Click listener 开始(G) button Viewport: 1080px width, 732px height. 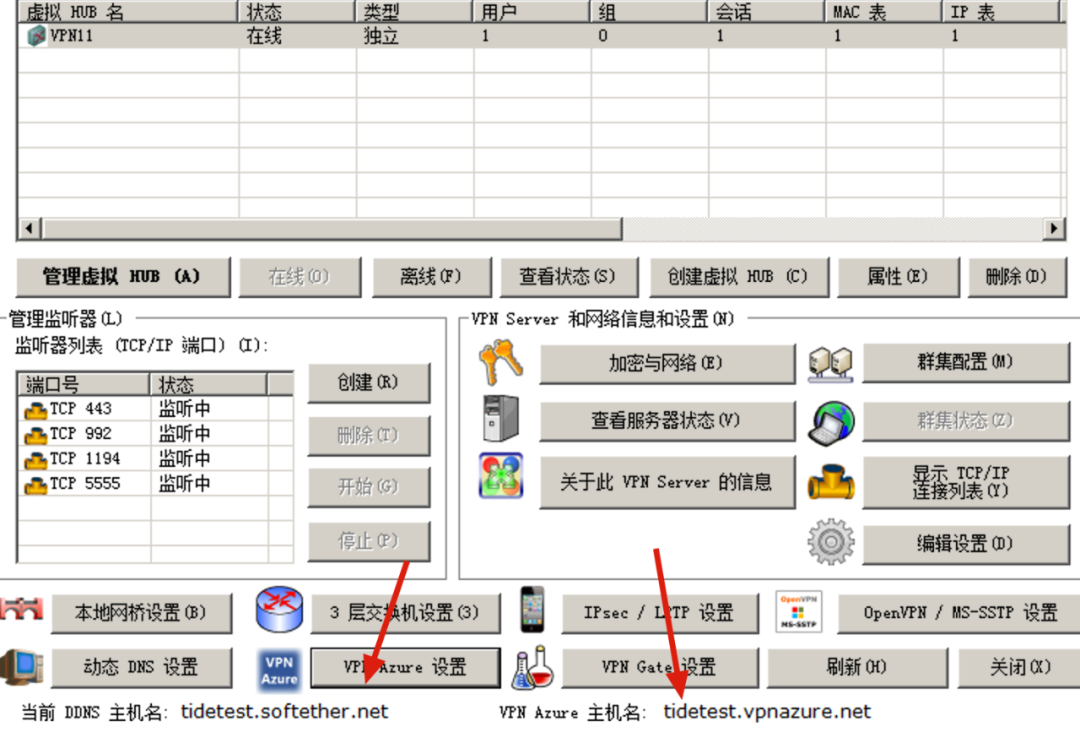[368, 488]
